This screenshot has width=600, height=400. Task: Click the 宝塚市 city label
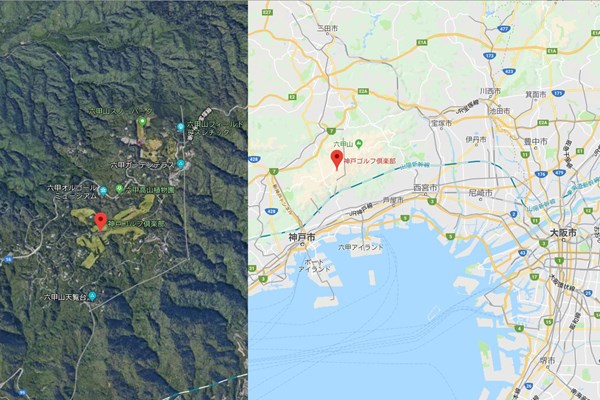441,123
